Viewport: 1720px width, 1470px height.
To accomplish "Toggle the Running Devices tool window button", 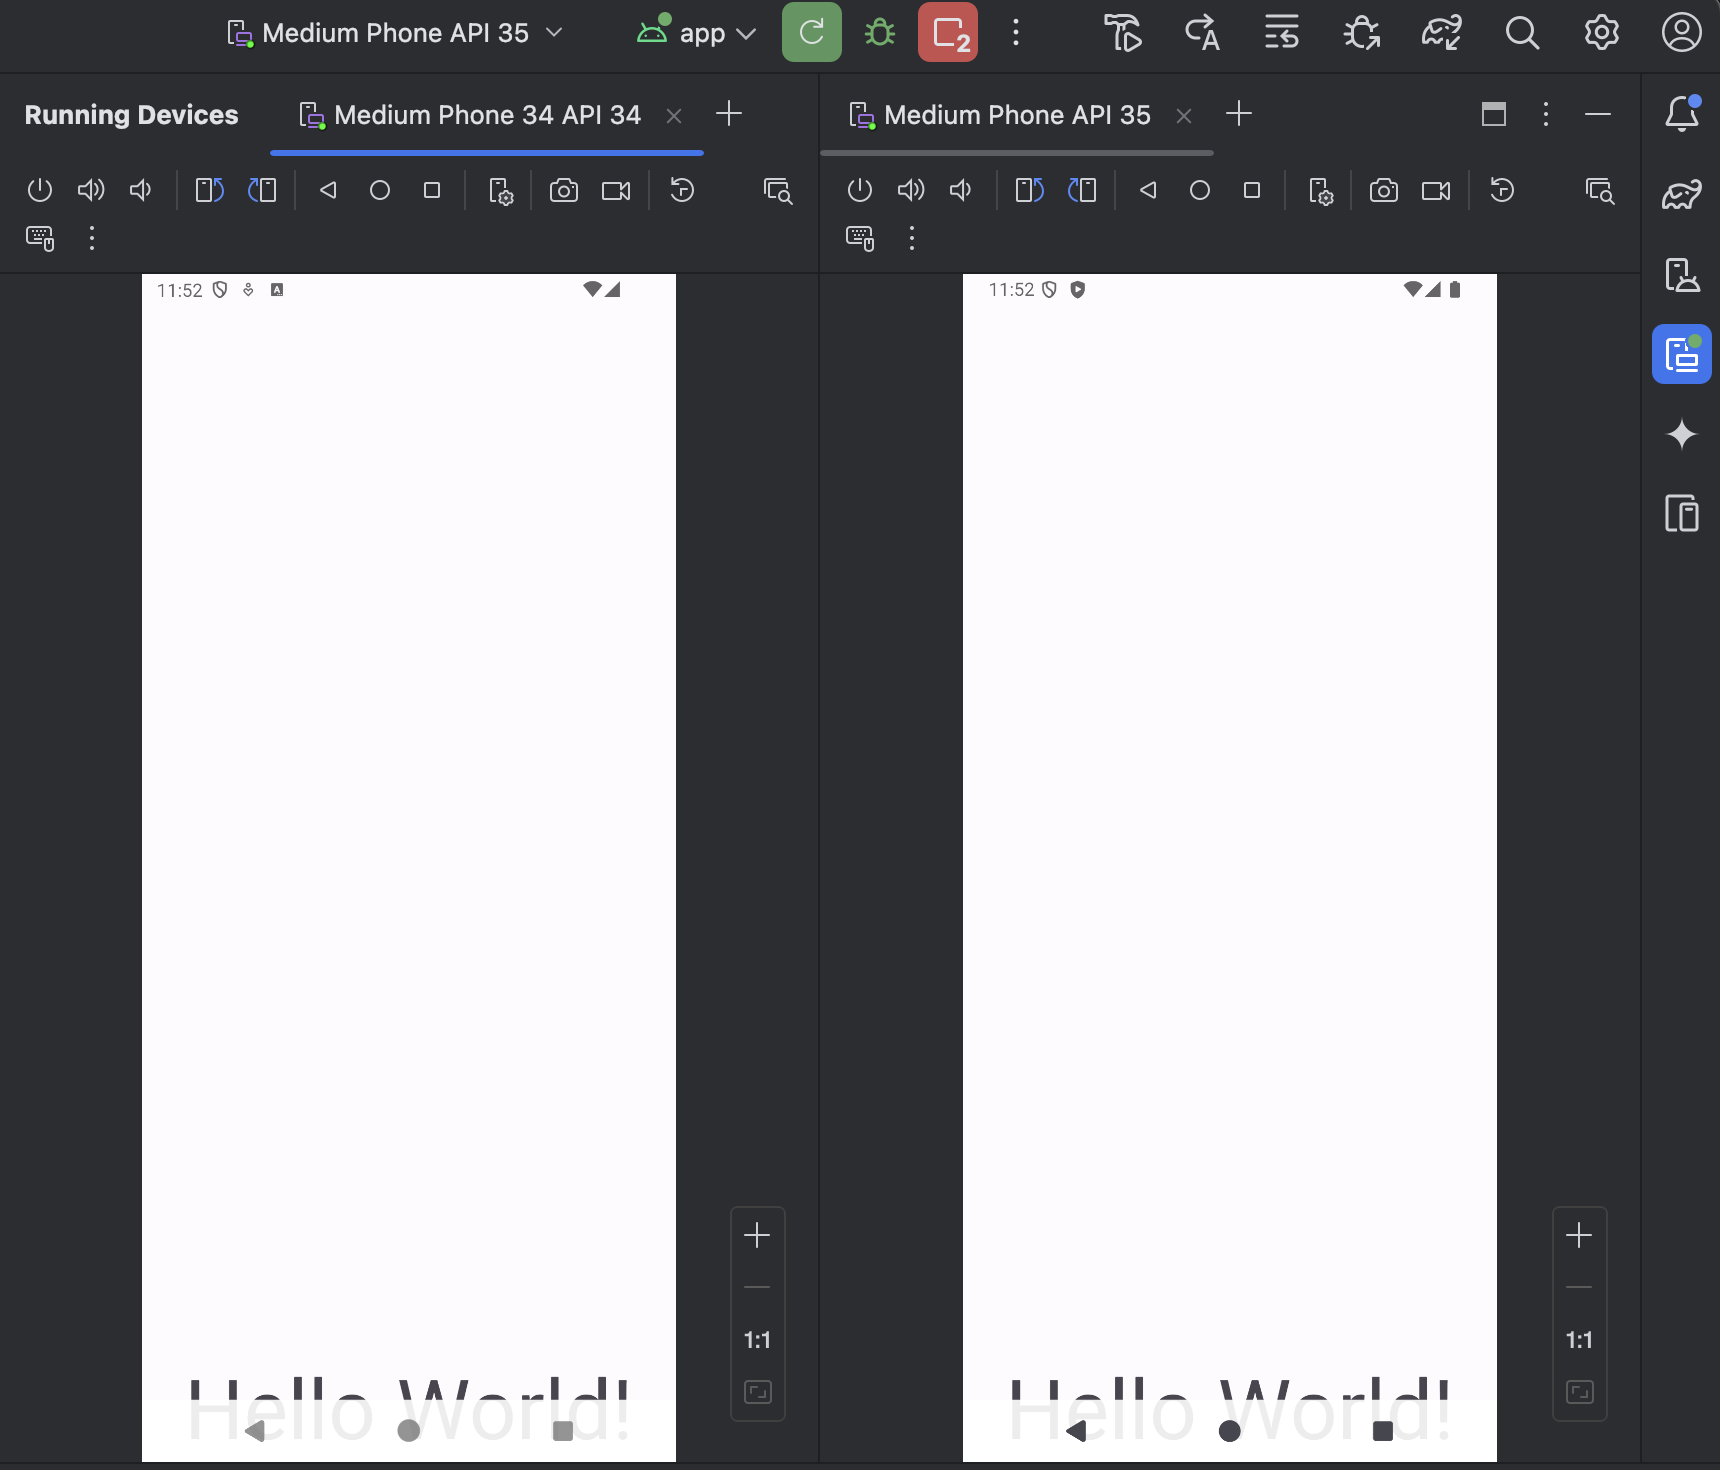I will [x=1682, y=354].
